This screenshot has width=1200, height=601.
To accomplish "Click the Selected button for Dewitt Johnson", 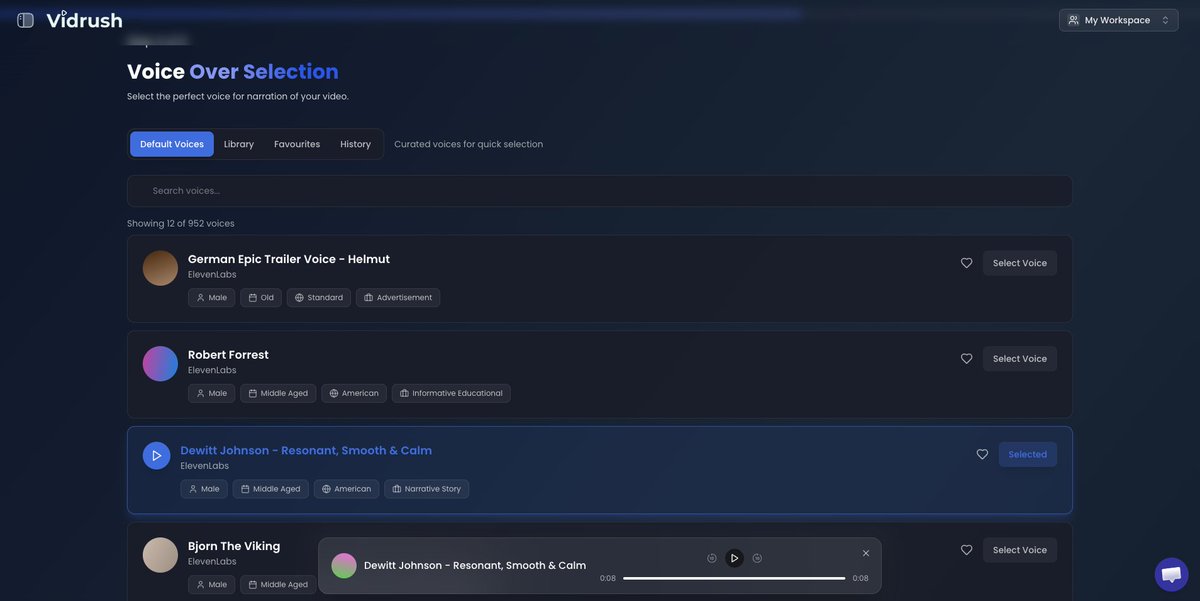I will 1027,454.
